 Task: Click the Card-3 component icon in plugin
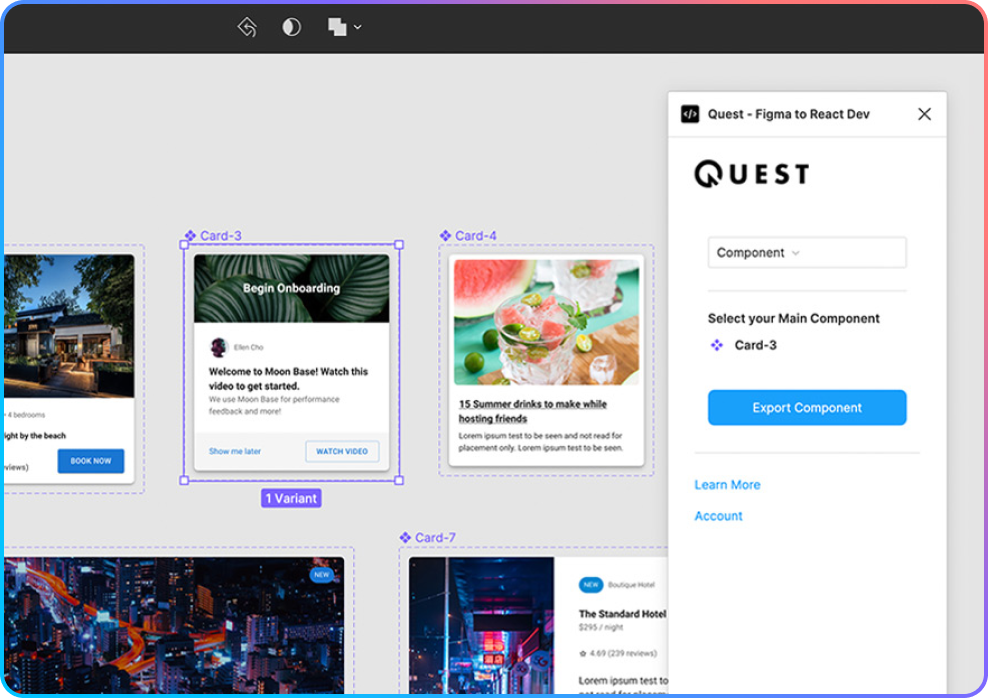pyautogui.click(x=716, y=345)
